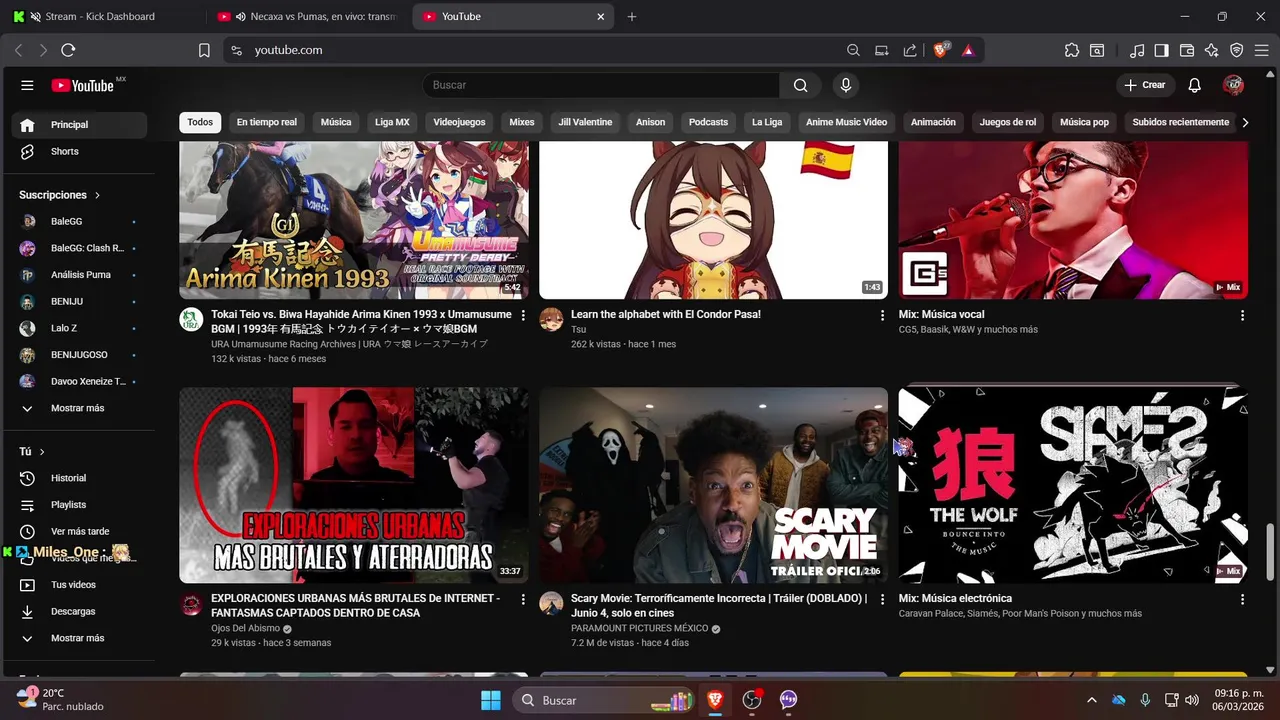This screenshot has height=720, width=1280.
Task: Show hidden system tray icons
Action: (1091, 700)
